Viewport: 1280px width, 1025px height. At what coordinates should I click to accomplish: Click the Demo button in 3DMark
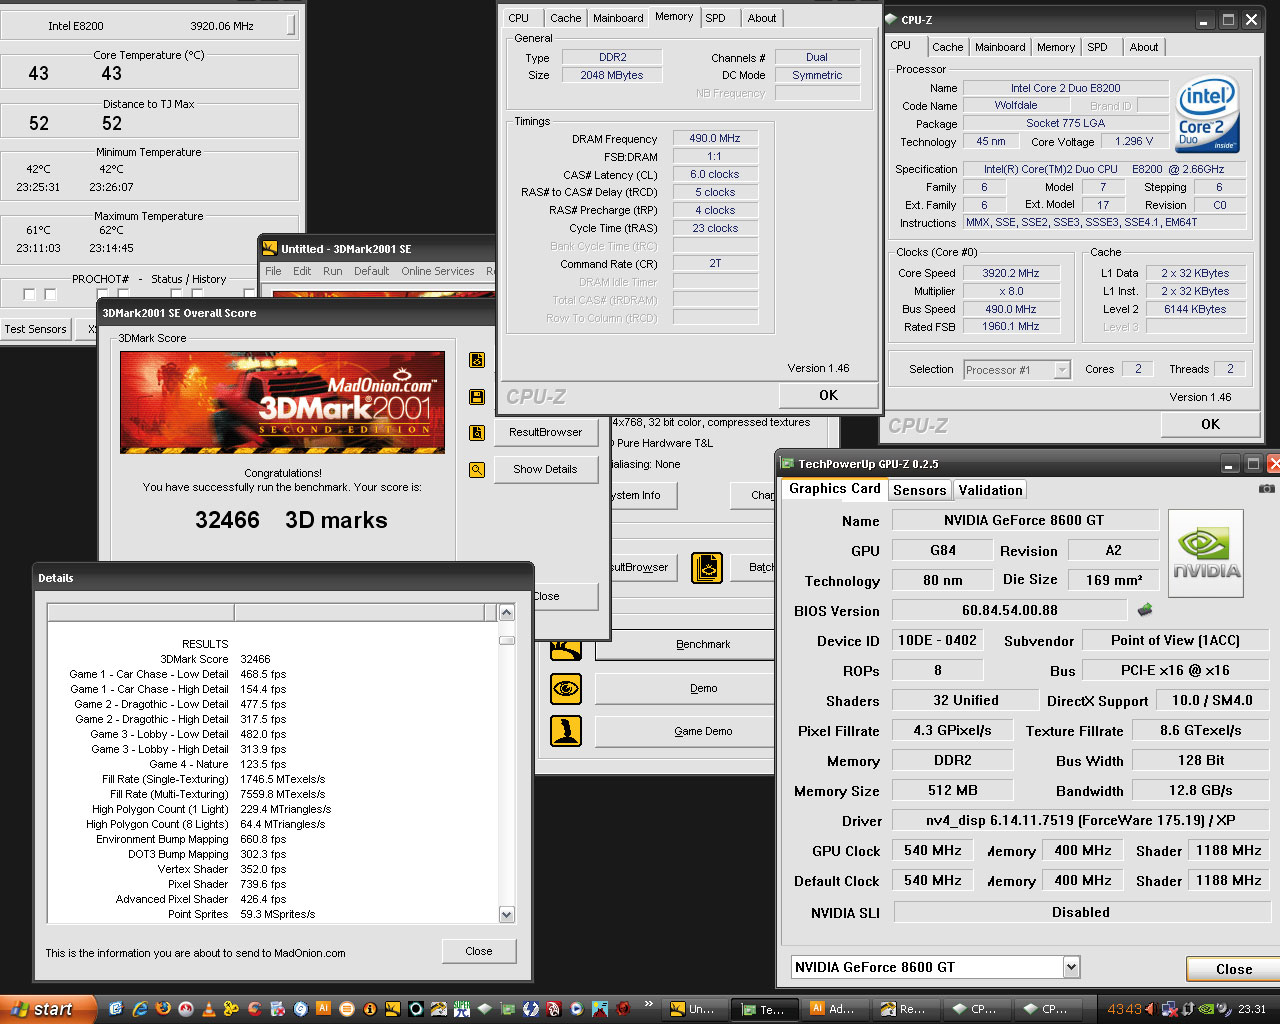tap(684, 688)
